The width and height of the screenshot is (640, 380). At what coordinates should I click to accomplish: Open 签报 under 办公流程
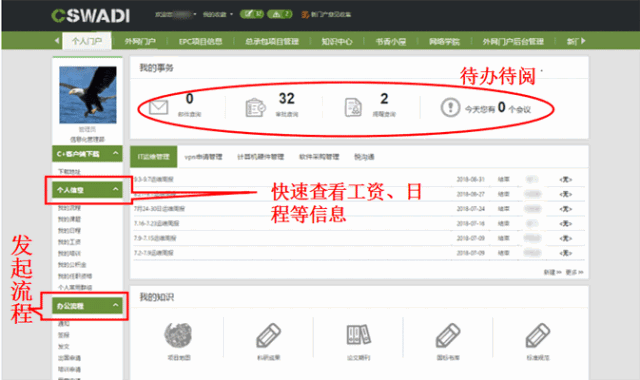pyautogui.click(x=64, y=335)
